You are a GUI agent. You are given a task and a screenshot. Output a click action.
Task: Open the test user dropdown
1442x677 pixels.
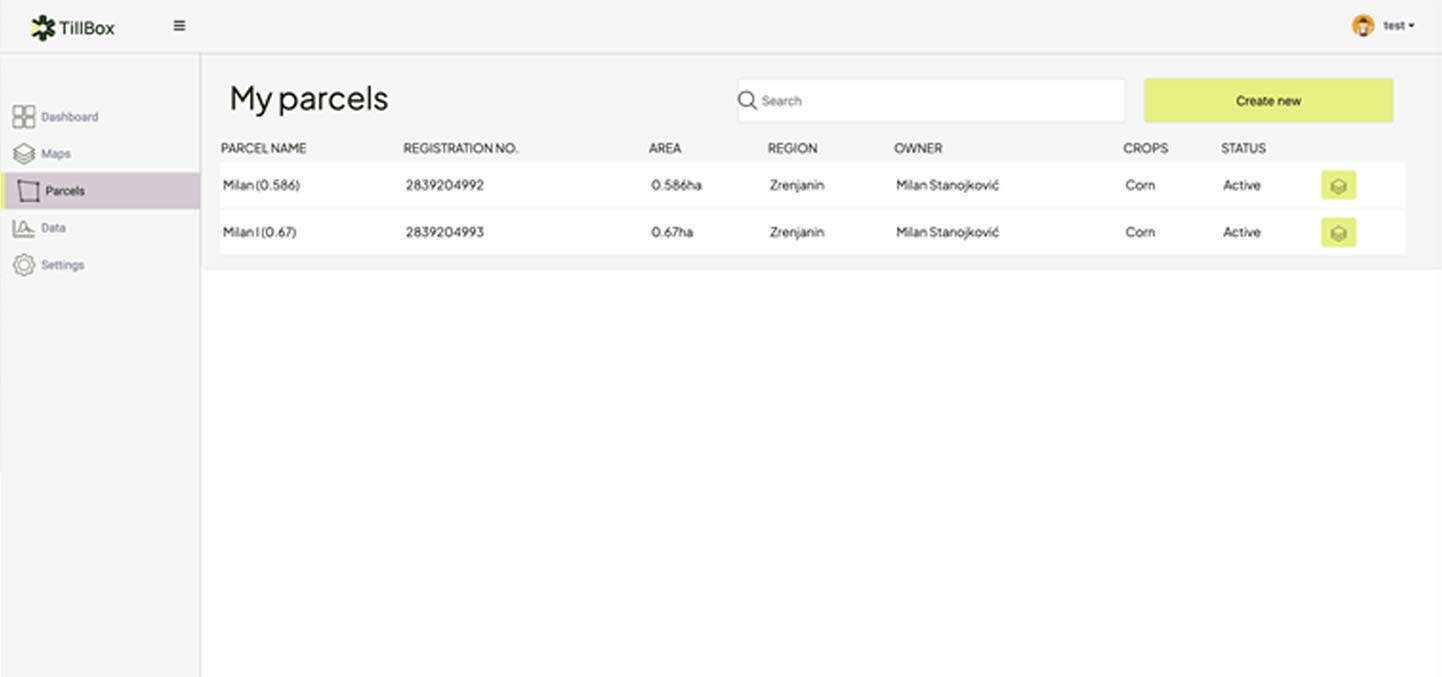pos(1399,26)
